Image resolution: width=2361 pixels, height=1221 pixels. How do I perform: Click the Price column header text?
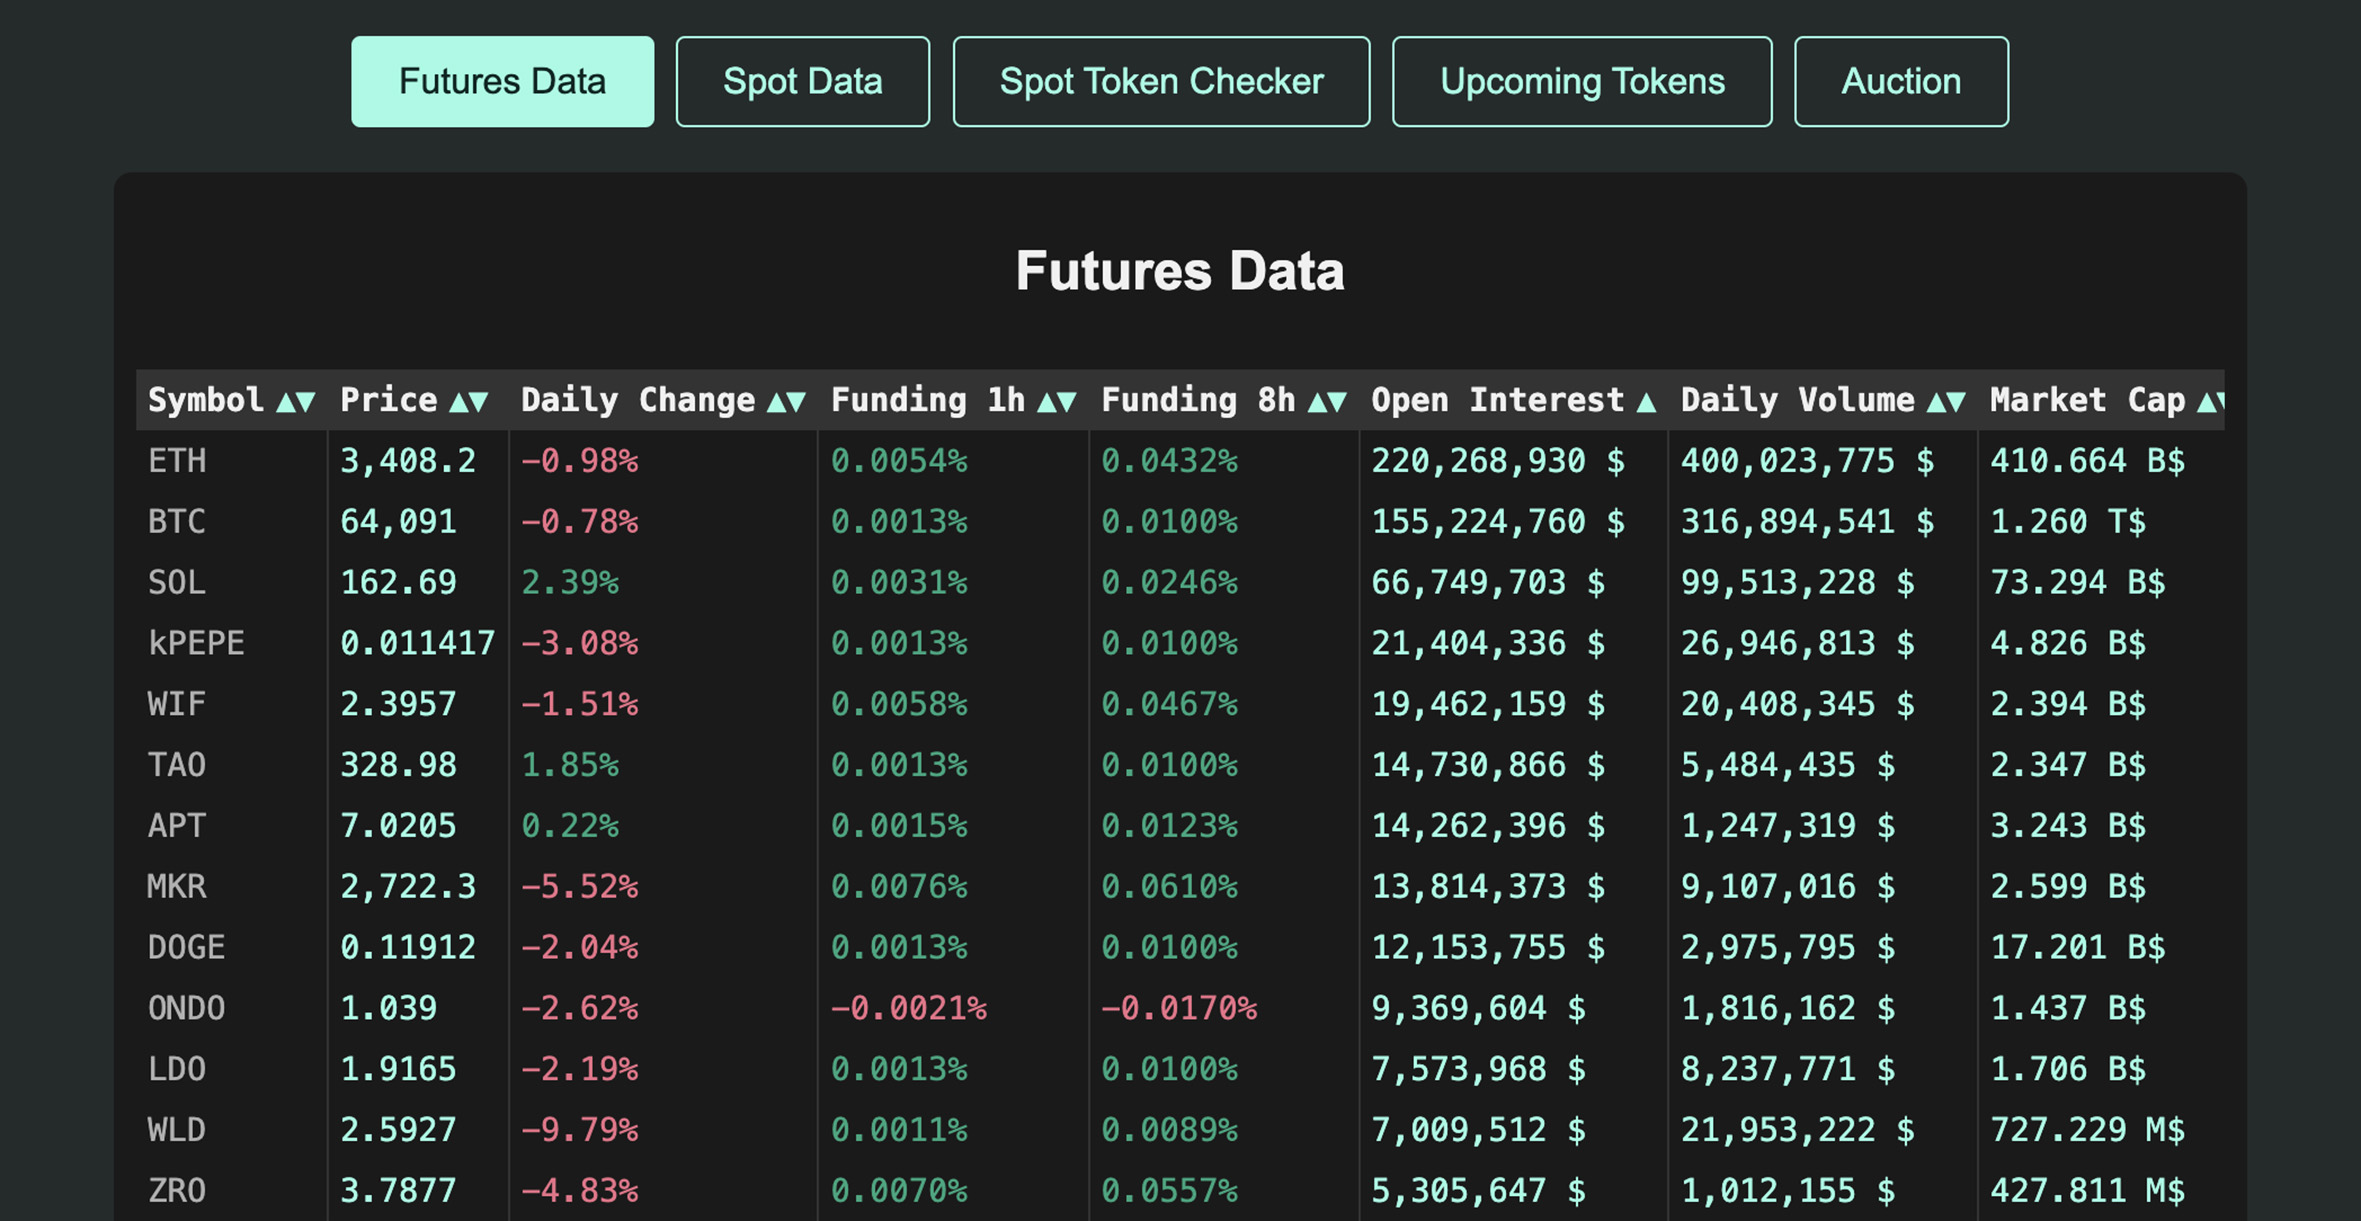click(389, 400)
